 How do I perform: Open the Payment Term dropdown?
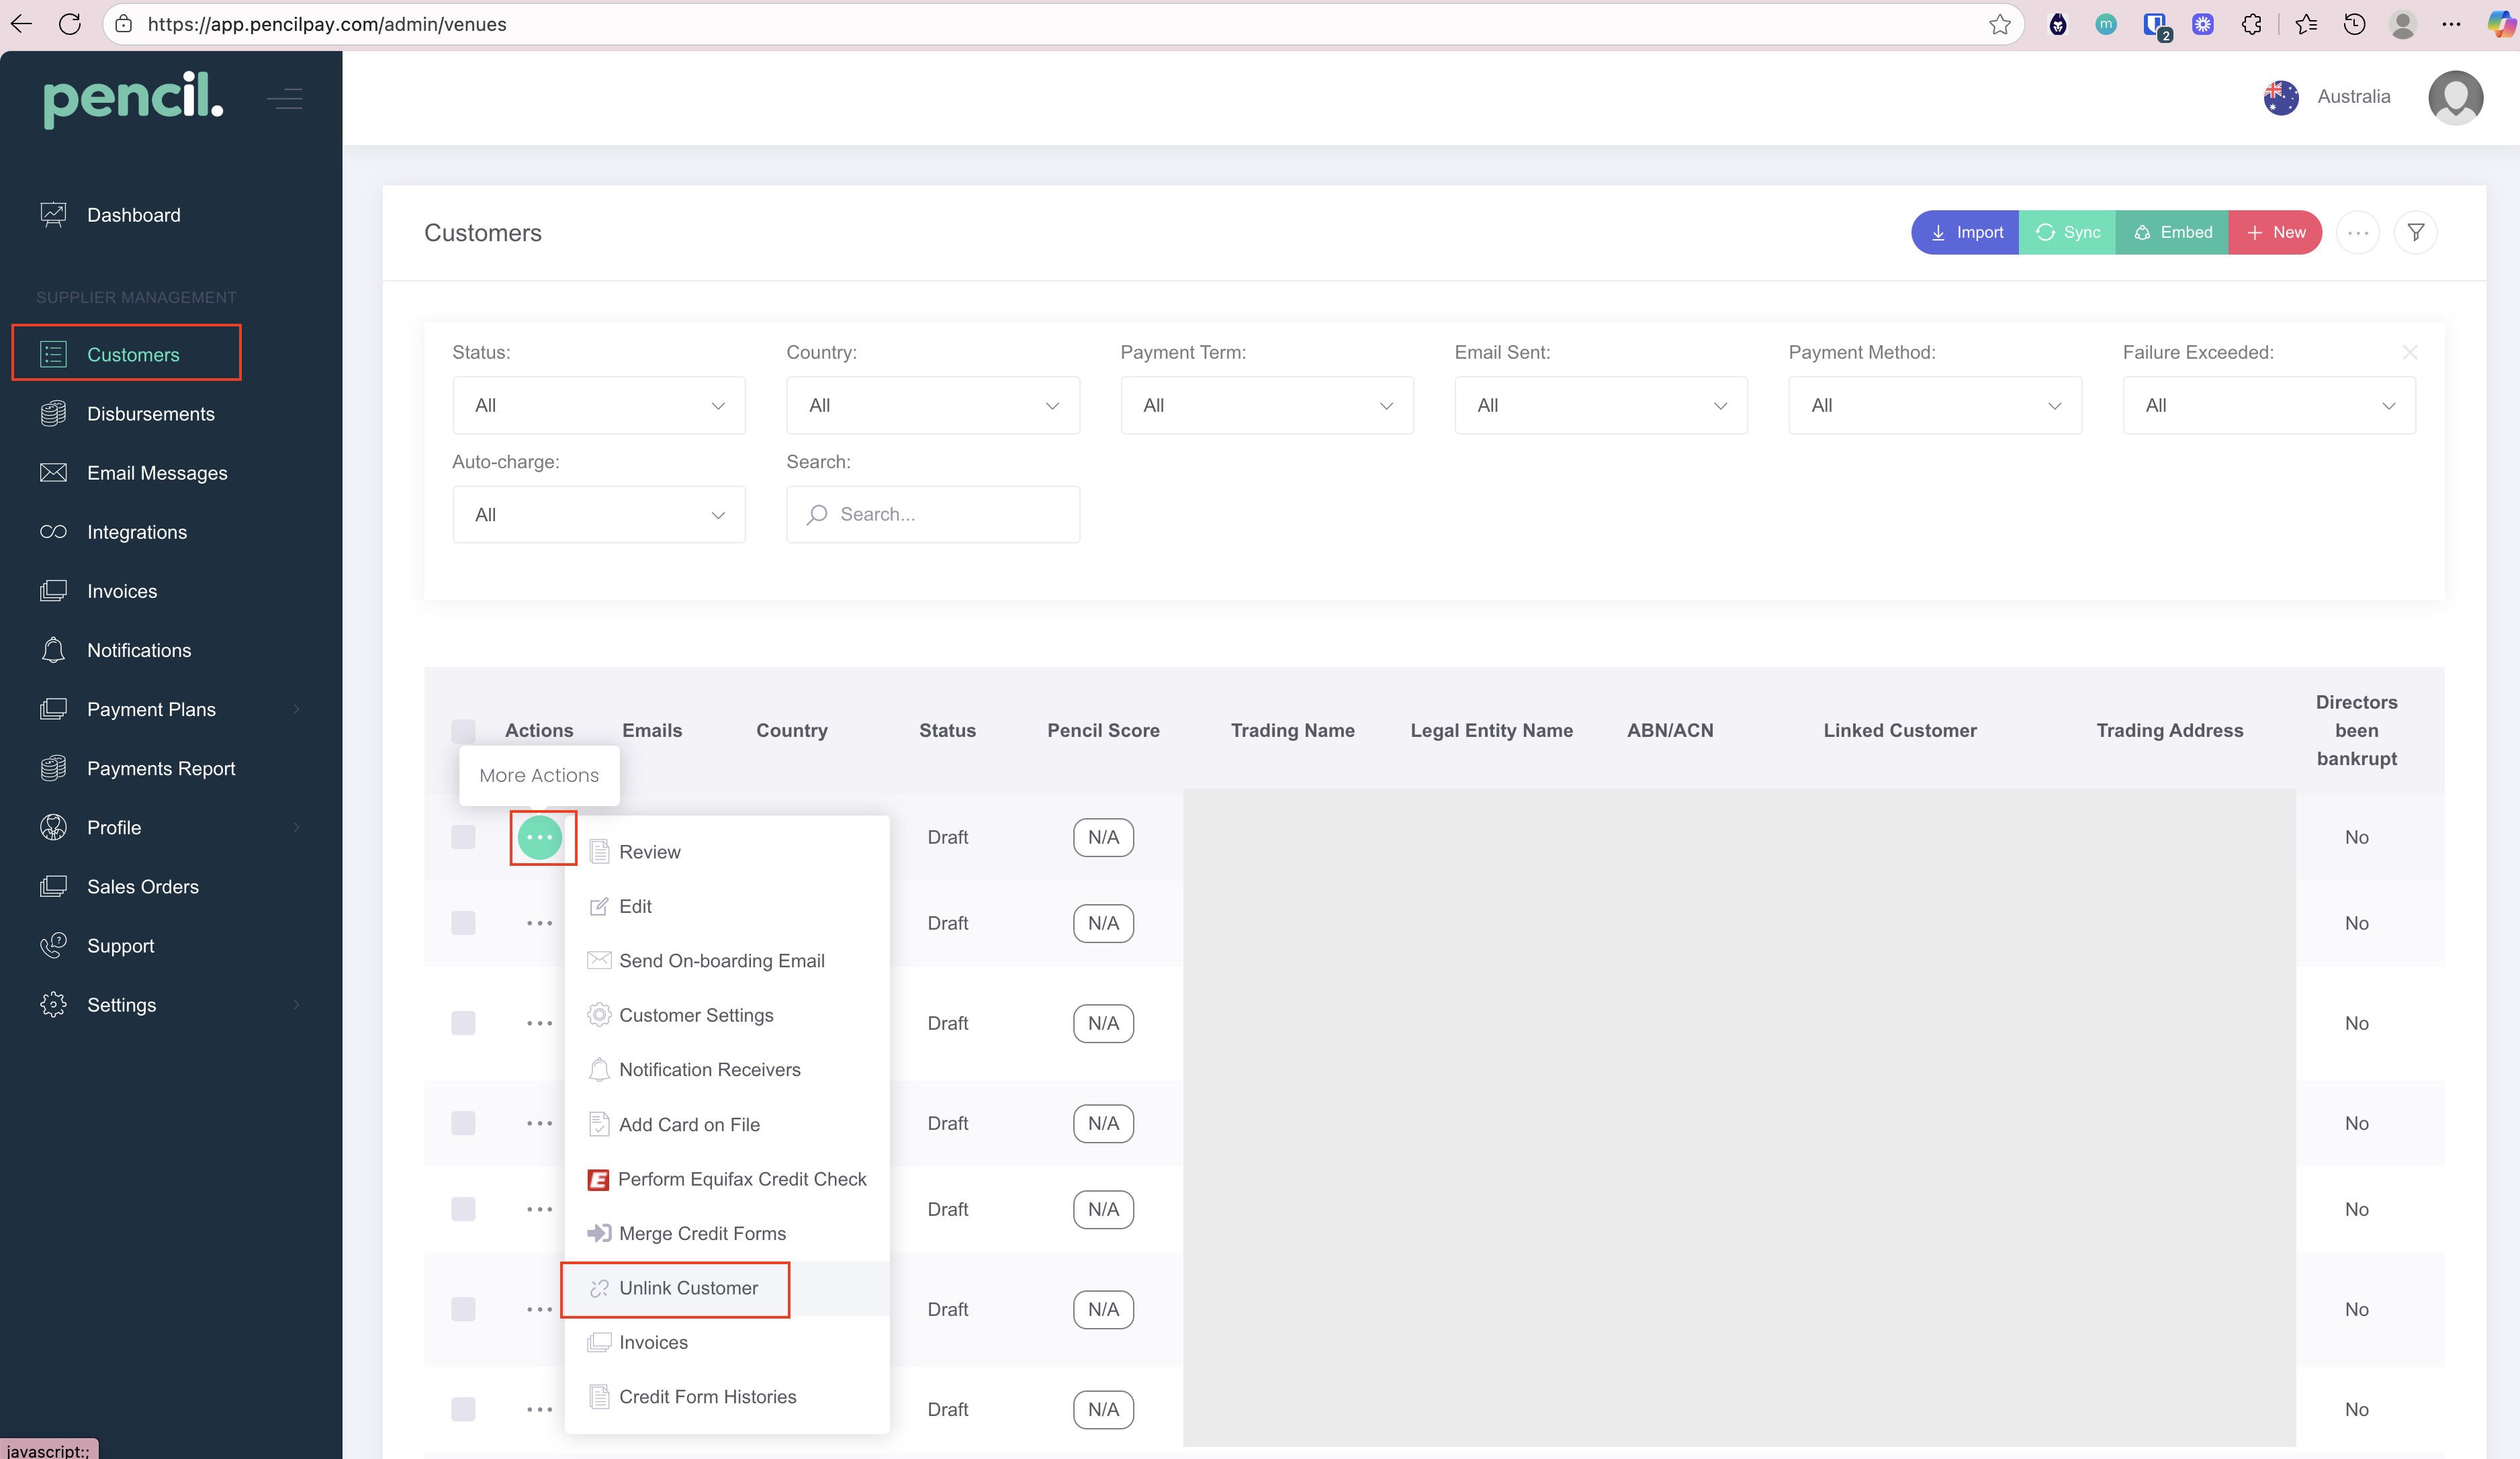click(x=1266, y=405)
